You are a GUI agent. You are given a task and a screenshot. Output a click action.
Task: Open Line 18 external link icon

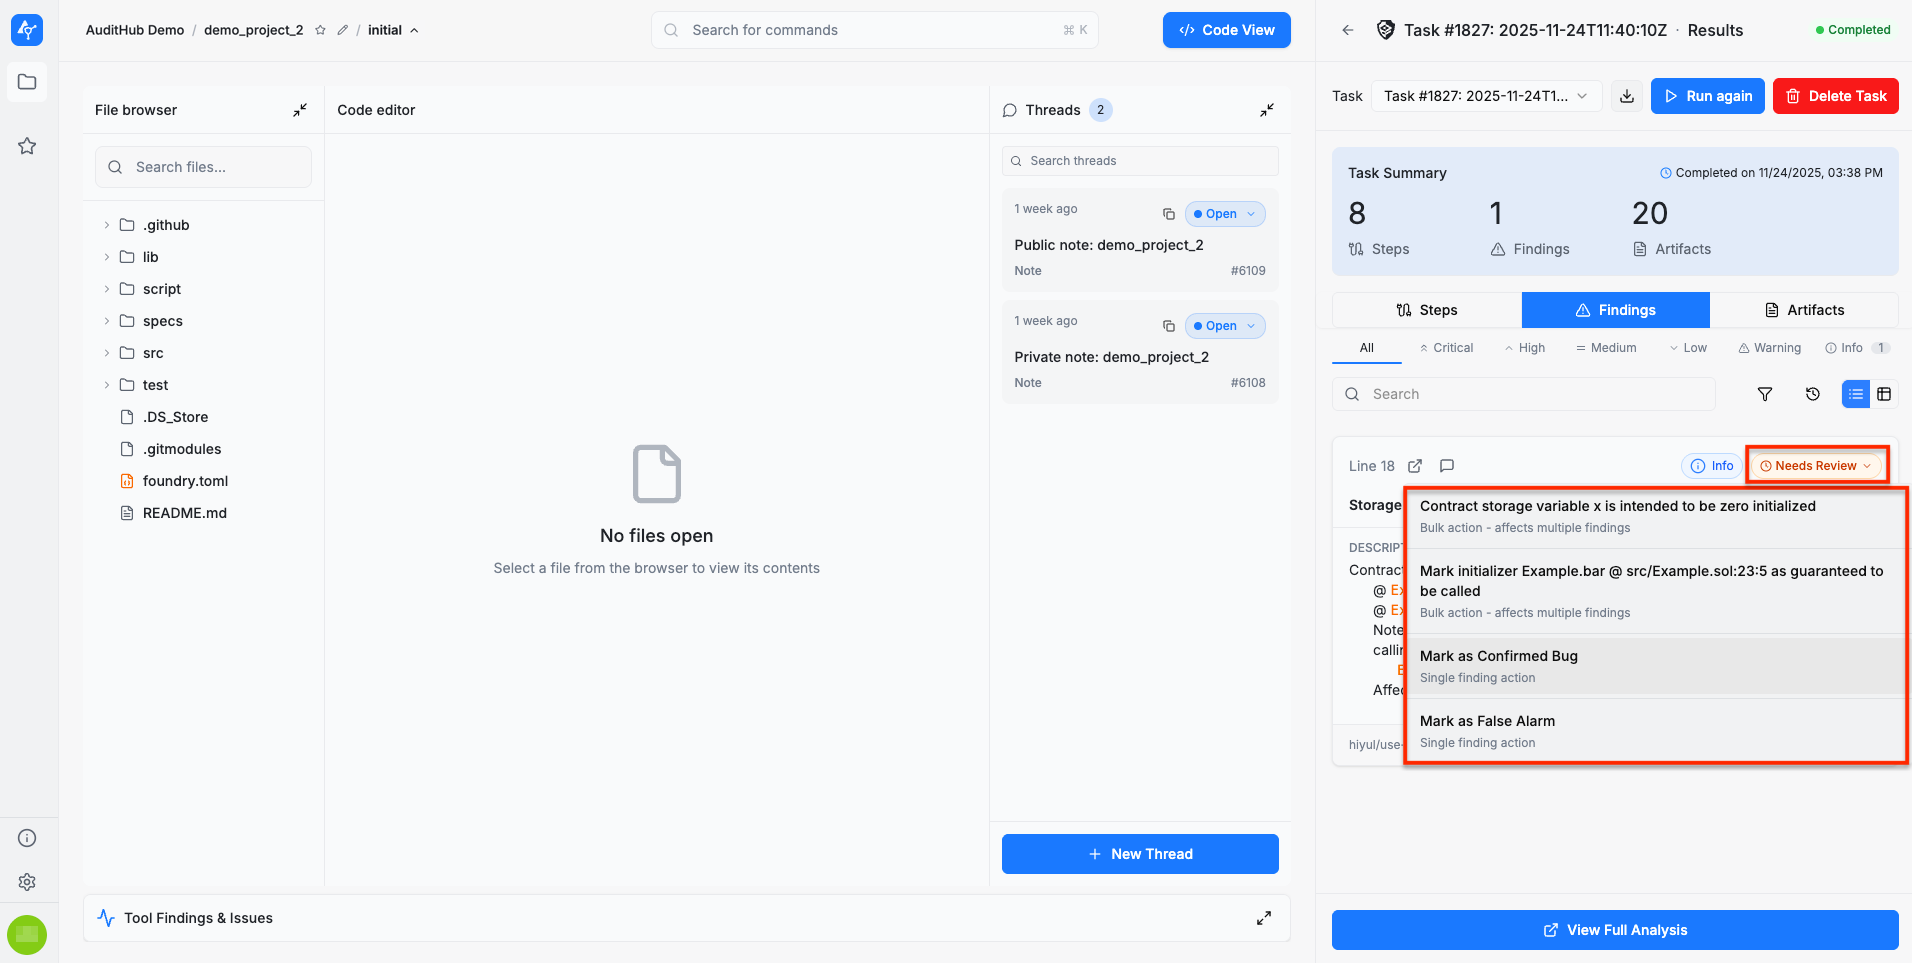point(1415,466)
